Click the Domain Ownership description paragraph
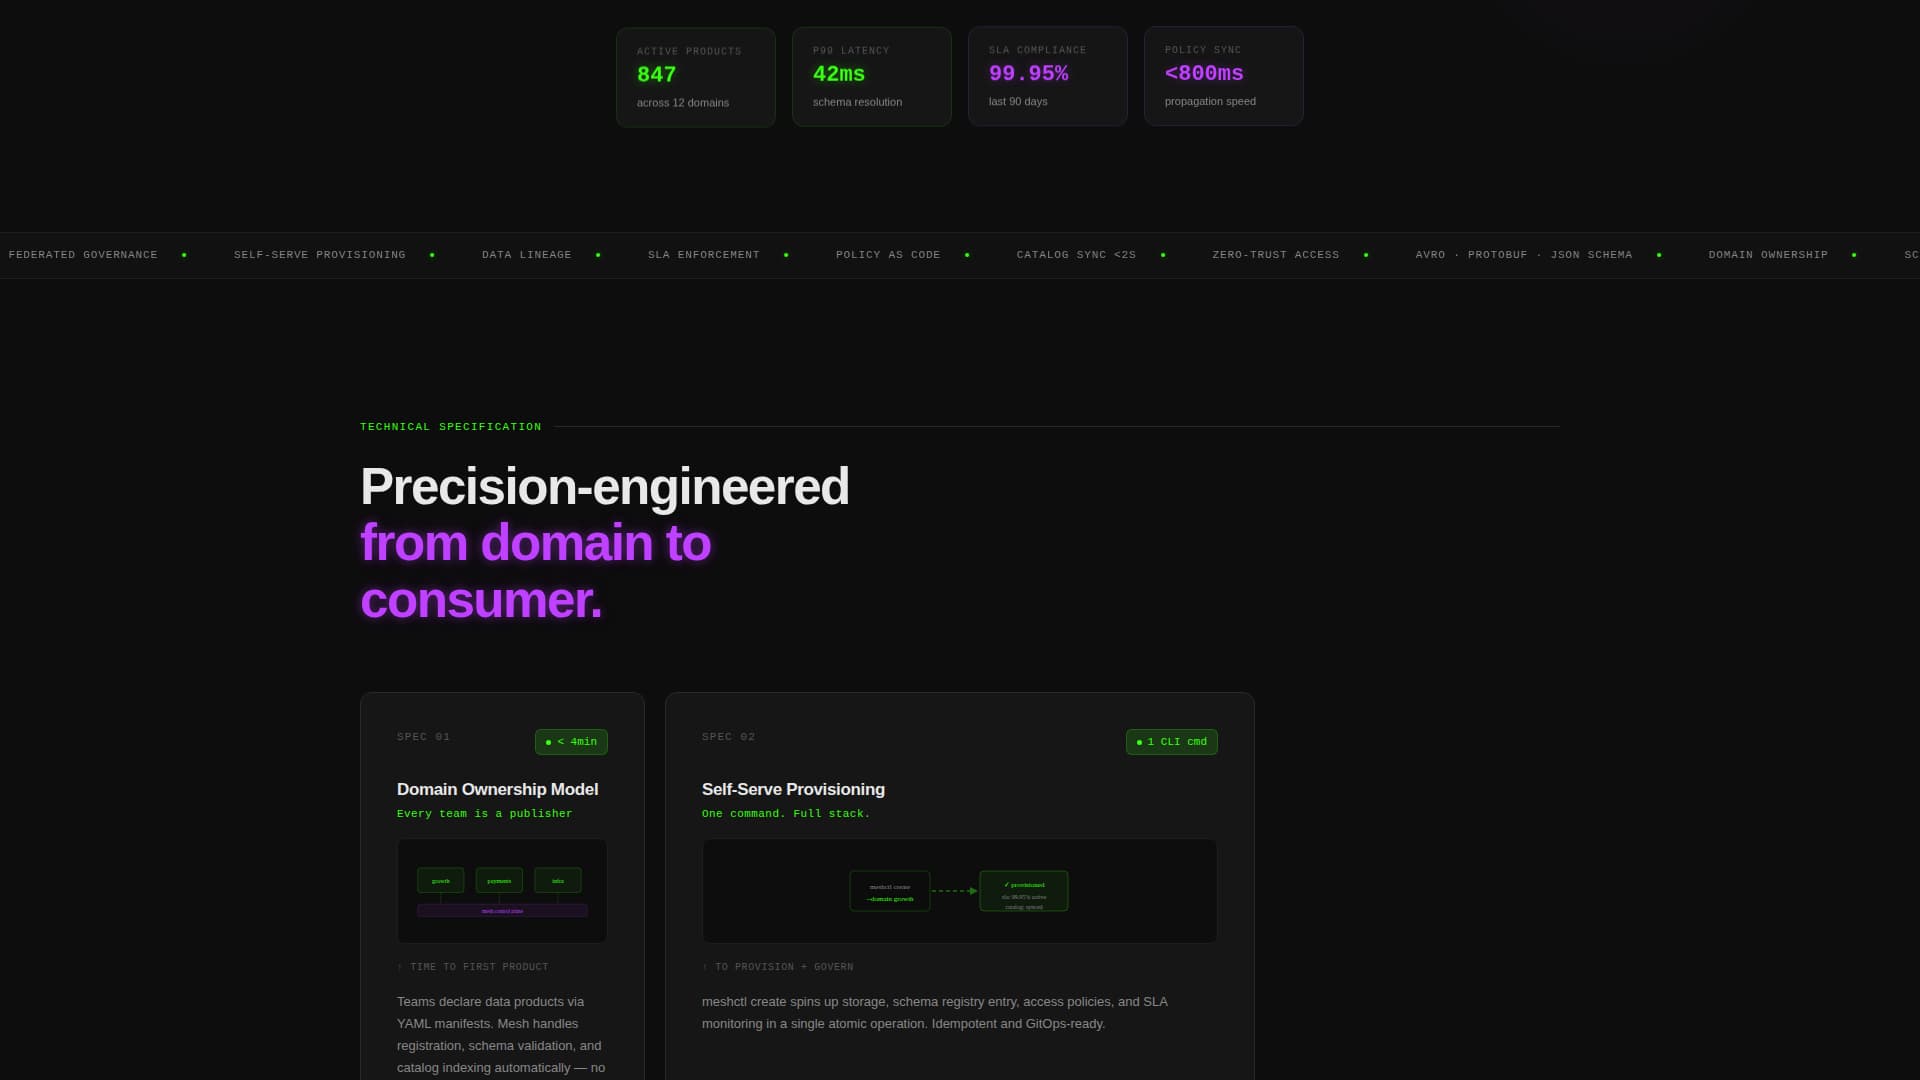This screenshot has width=1920, height=1080. tap(502, 1035)
